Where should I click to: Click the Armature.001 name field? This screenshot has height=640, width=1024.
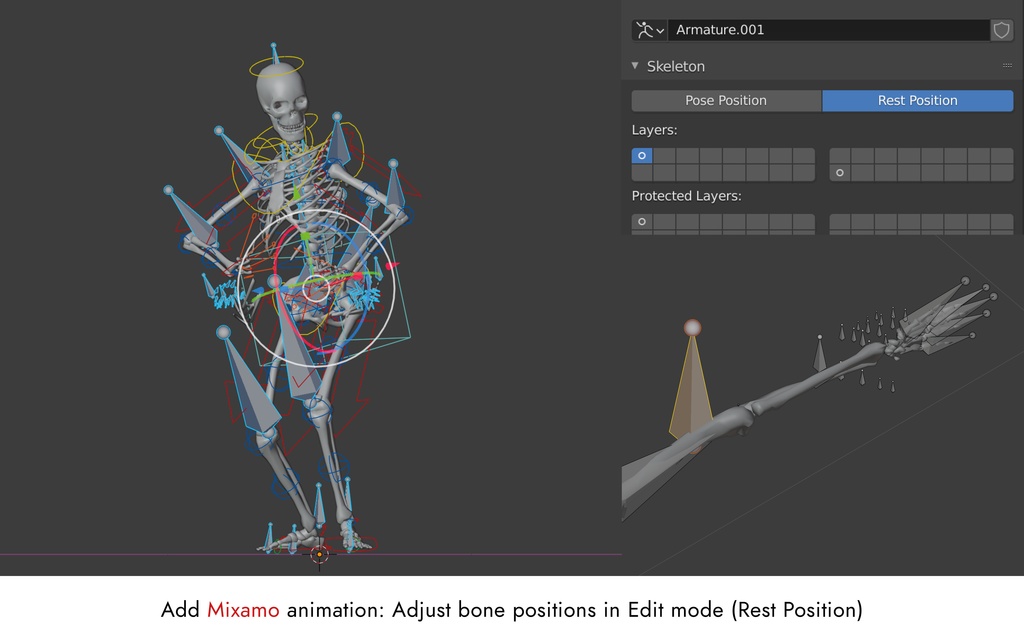[828, 30]
